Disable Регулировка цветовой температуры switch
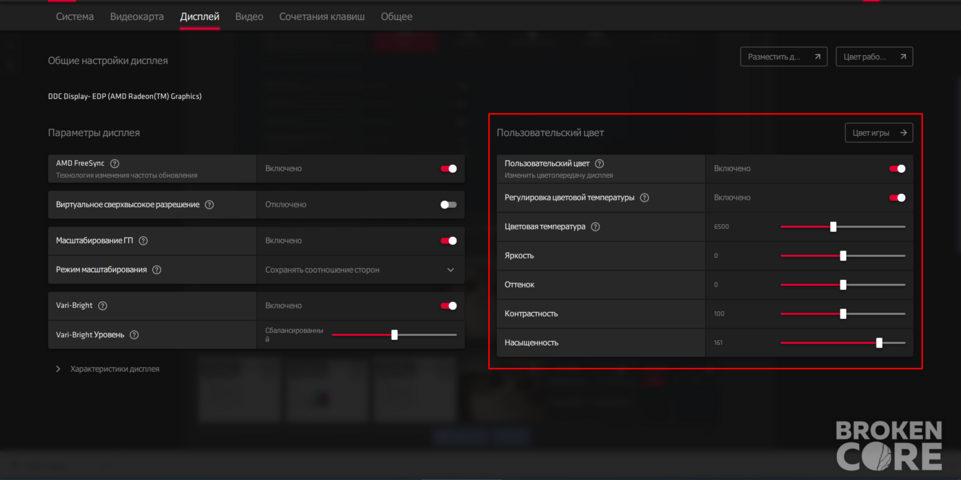The height and width of the screenshot is (480, 961). coord(897,198)
